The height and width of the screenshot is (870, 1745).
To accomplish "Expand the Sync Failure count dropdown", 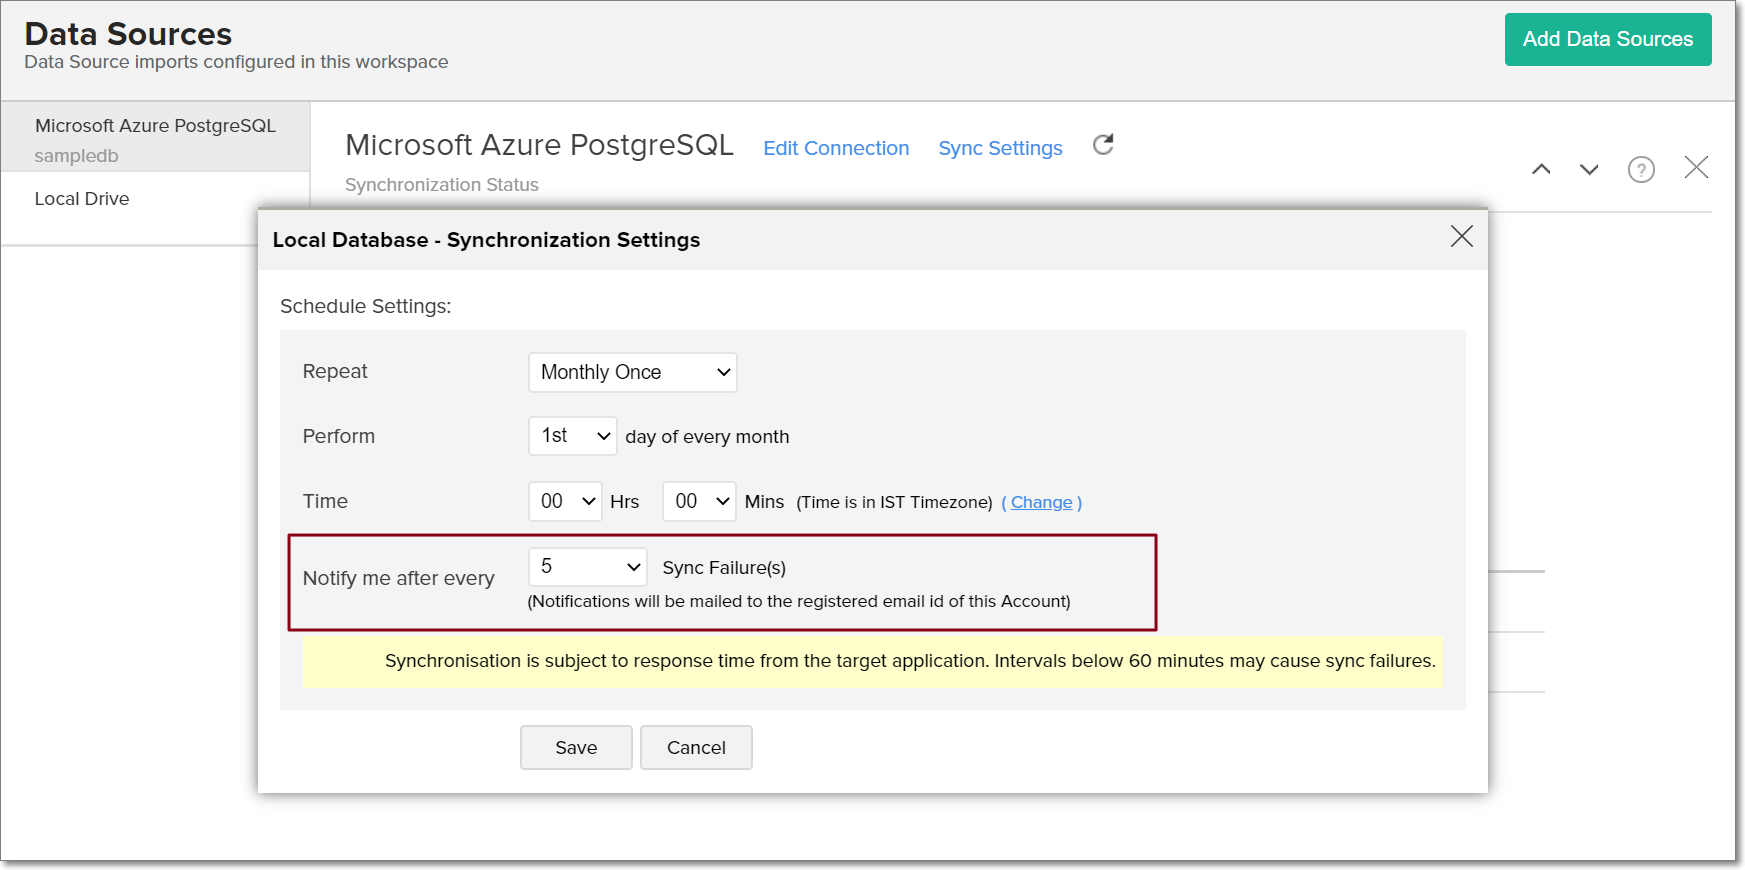I will pos(587,567).
